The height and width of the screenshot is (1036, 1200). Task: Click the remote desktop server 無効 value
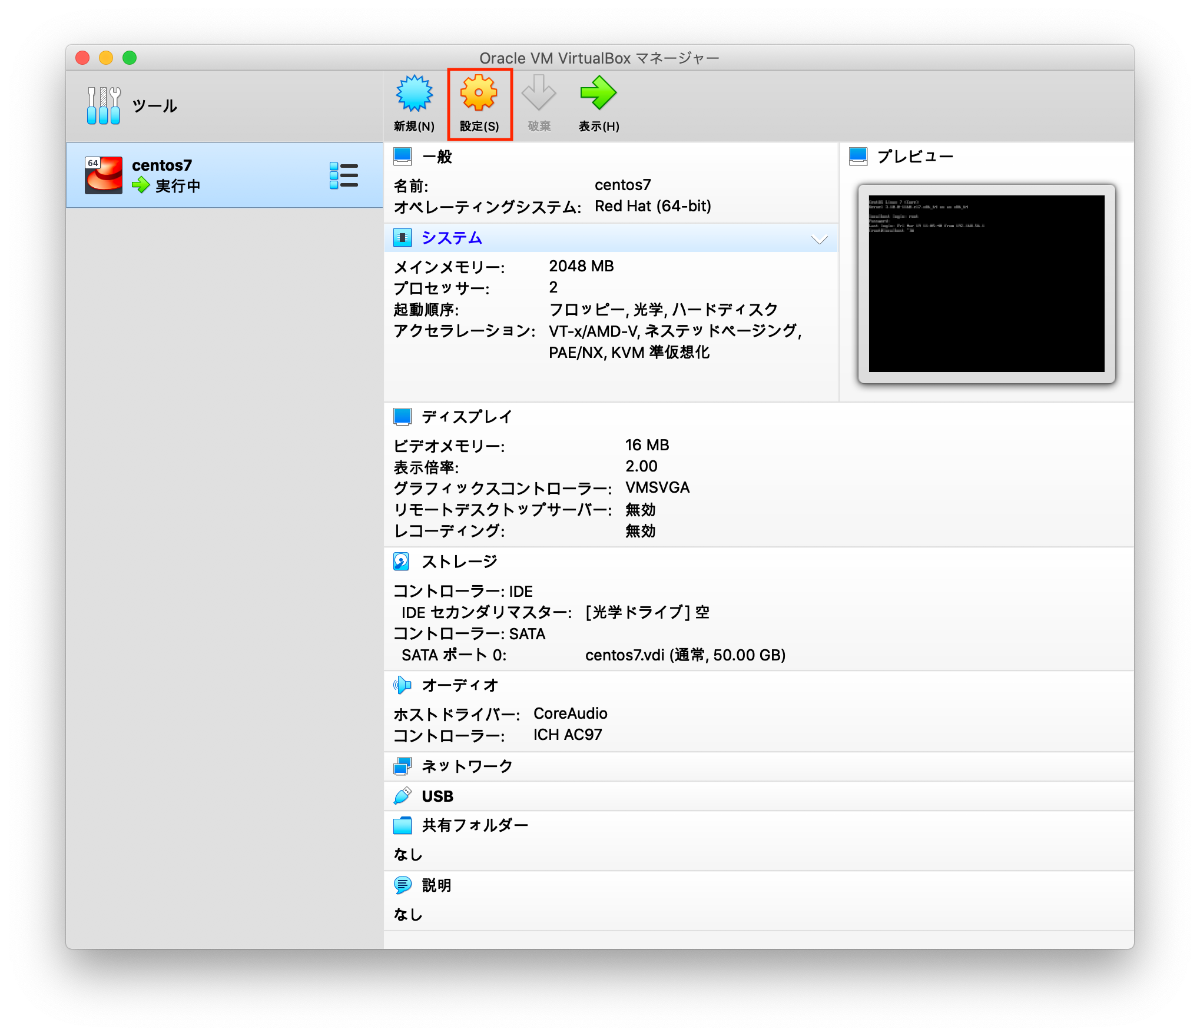click(640, 510)
